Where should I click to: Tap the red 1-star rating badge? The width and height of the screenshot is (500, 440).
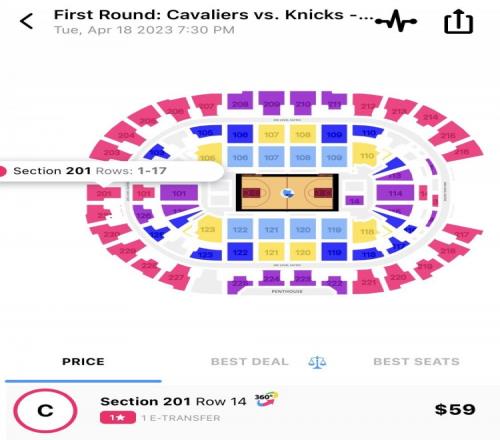click(x=118, y=417)
